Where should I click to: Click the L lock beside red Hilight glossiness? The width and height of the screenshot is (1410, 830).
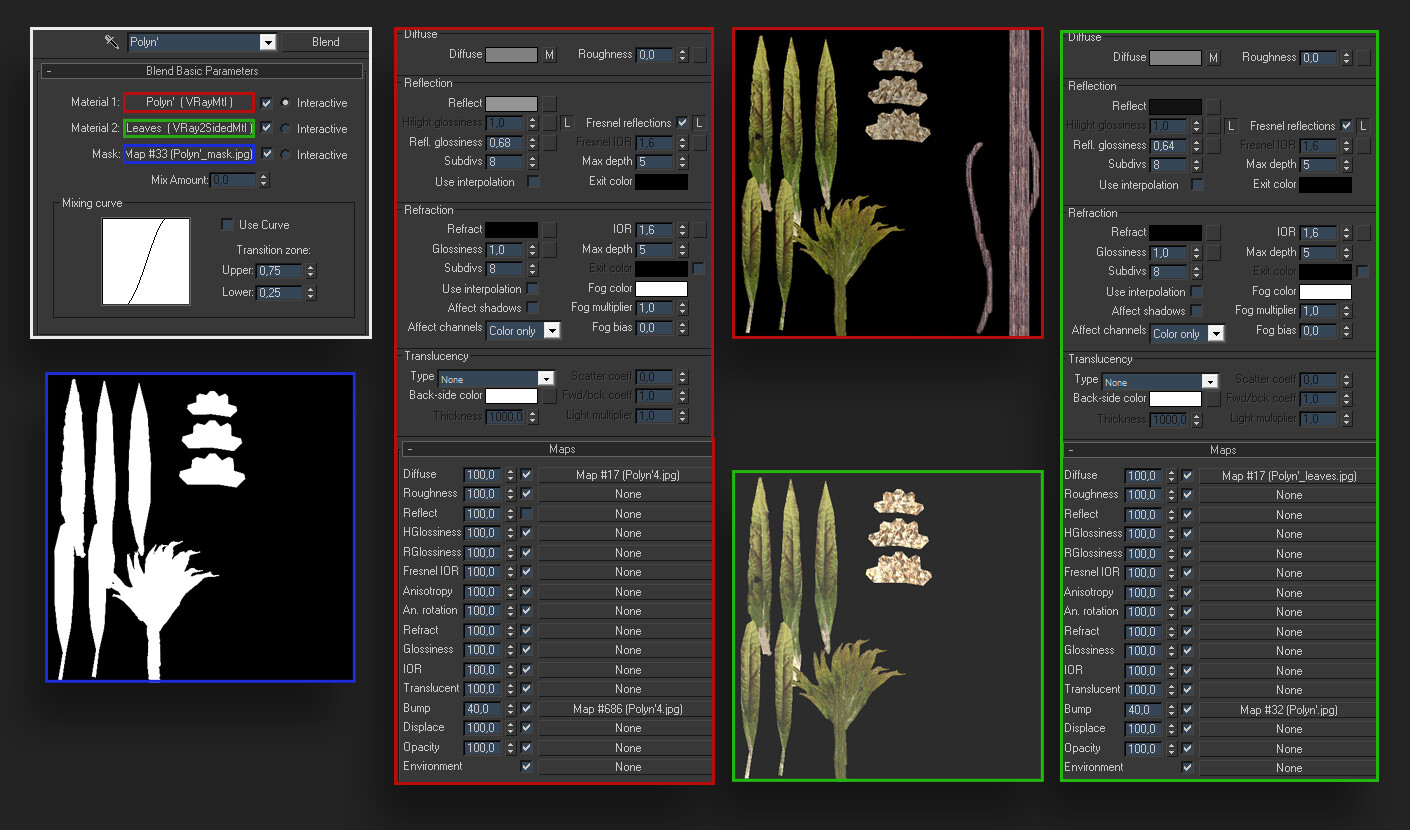(x=567, y=123)
